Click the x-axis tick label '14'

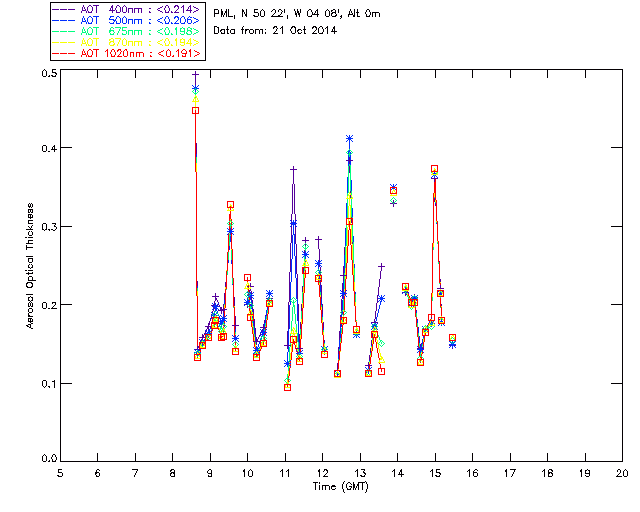[x=398, y=473]
